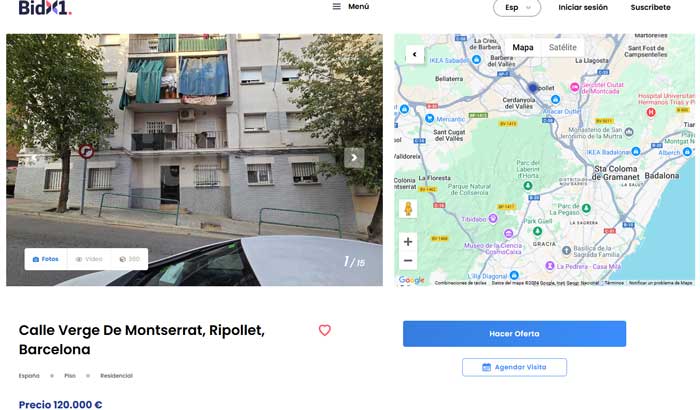
Task: Zoom out on the map
Action: pyautogui.click(x=408, y=260)
